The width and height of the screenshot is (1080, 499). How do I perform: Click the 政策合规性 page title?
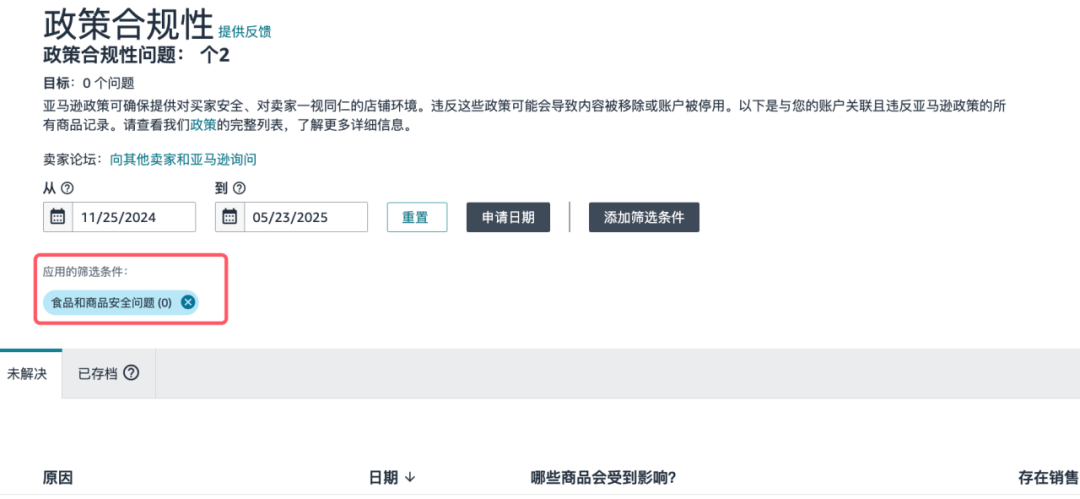[128, 26]
